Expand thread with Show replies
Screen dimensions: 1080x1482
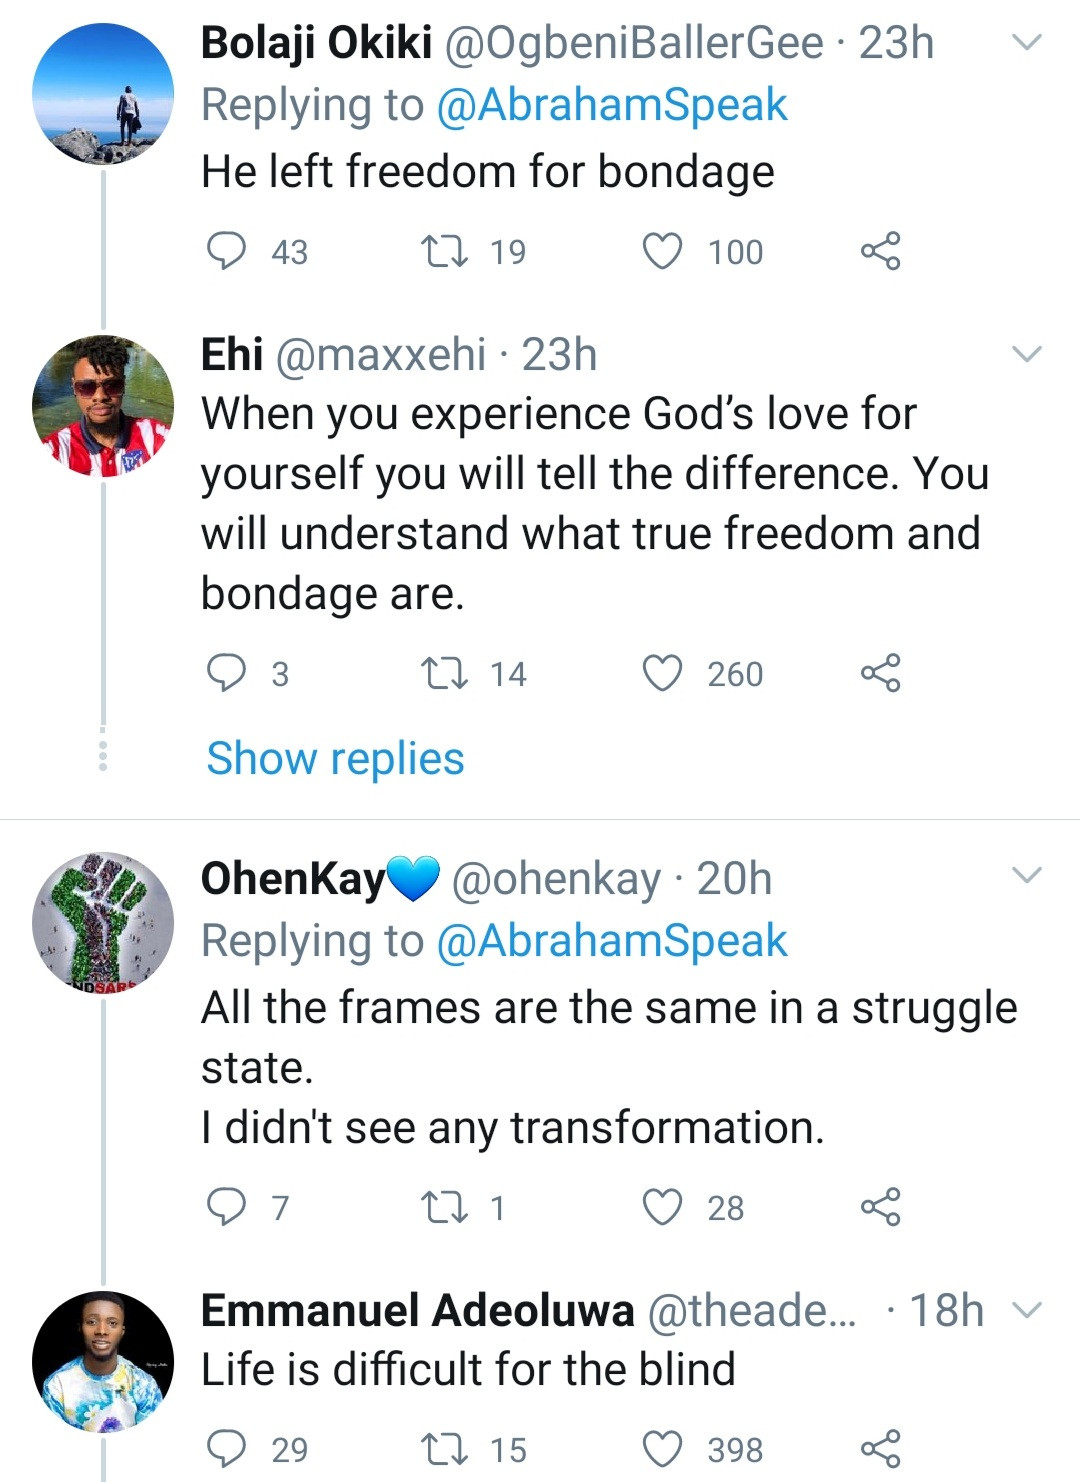pos(335,758)
